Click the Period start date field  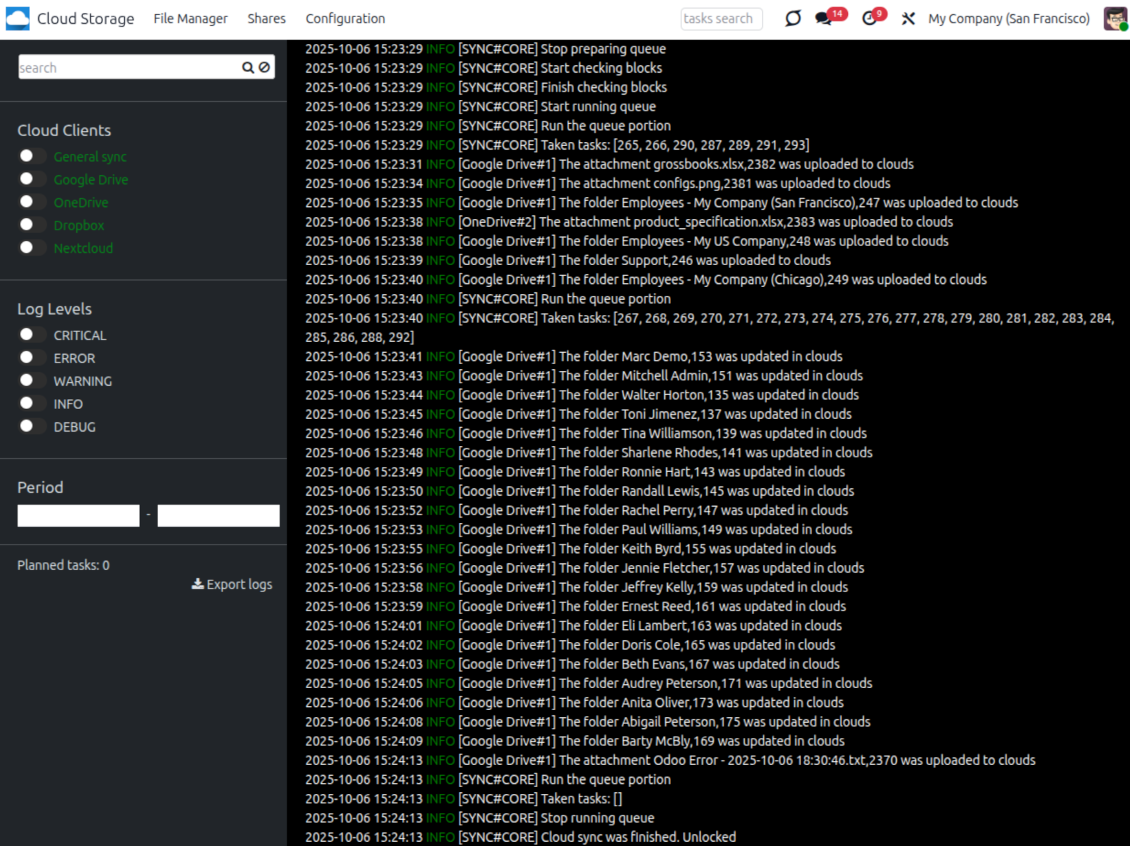point(78,516)
